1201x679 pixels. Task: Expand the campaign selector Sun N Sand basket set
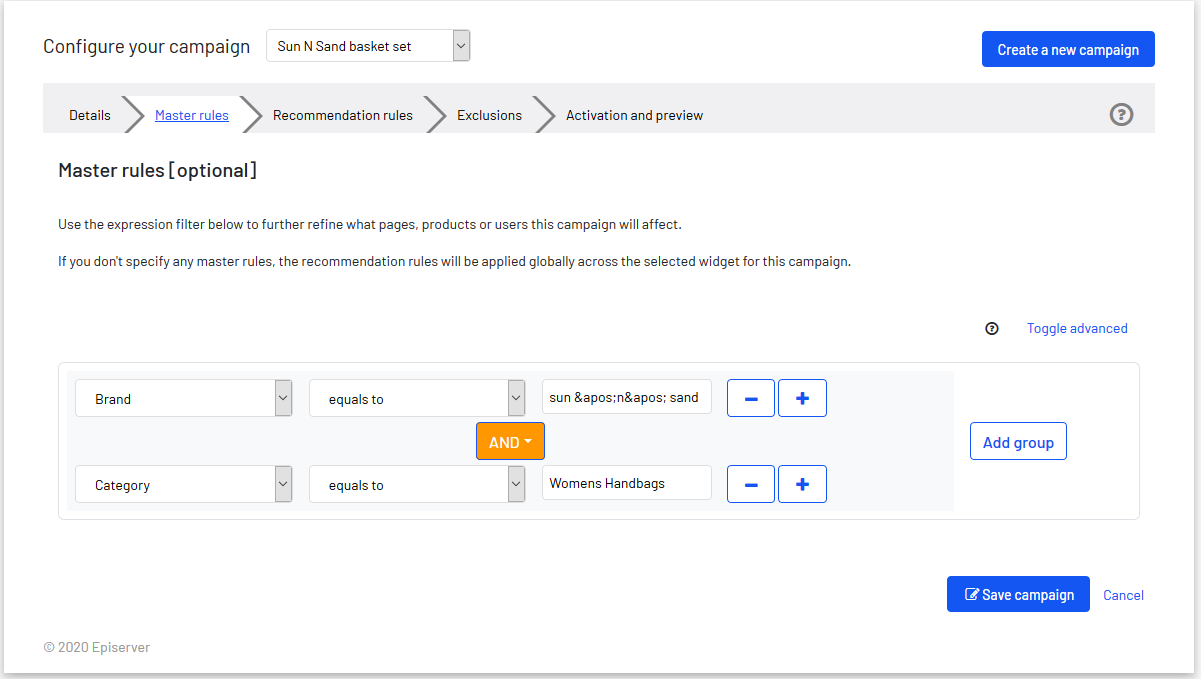pos(367,46)
